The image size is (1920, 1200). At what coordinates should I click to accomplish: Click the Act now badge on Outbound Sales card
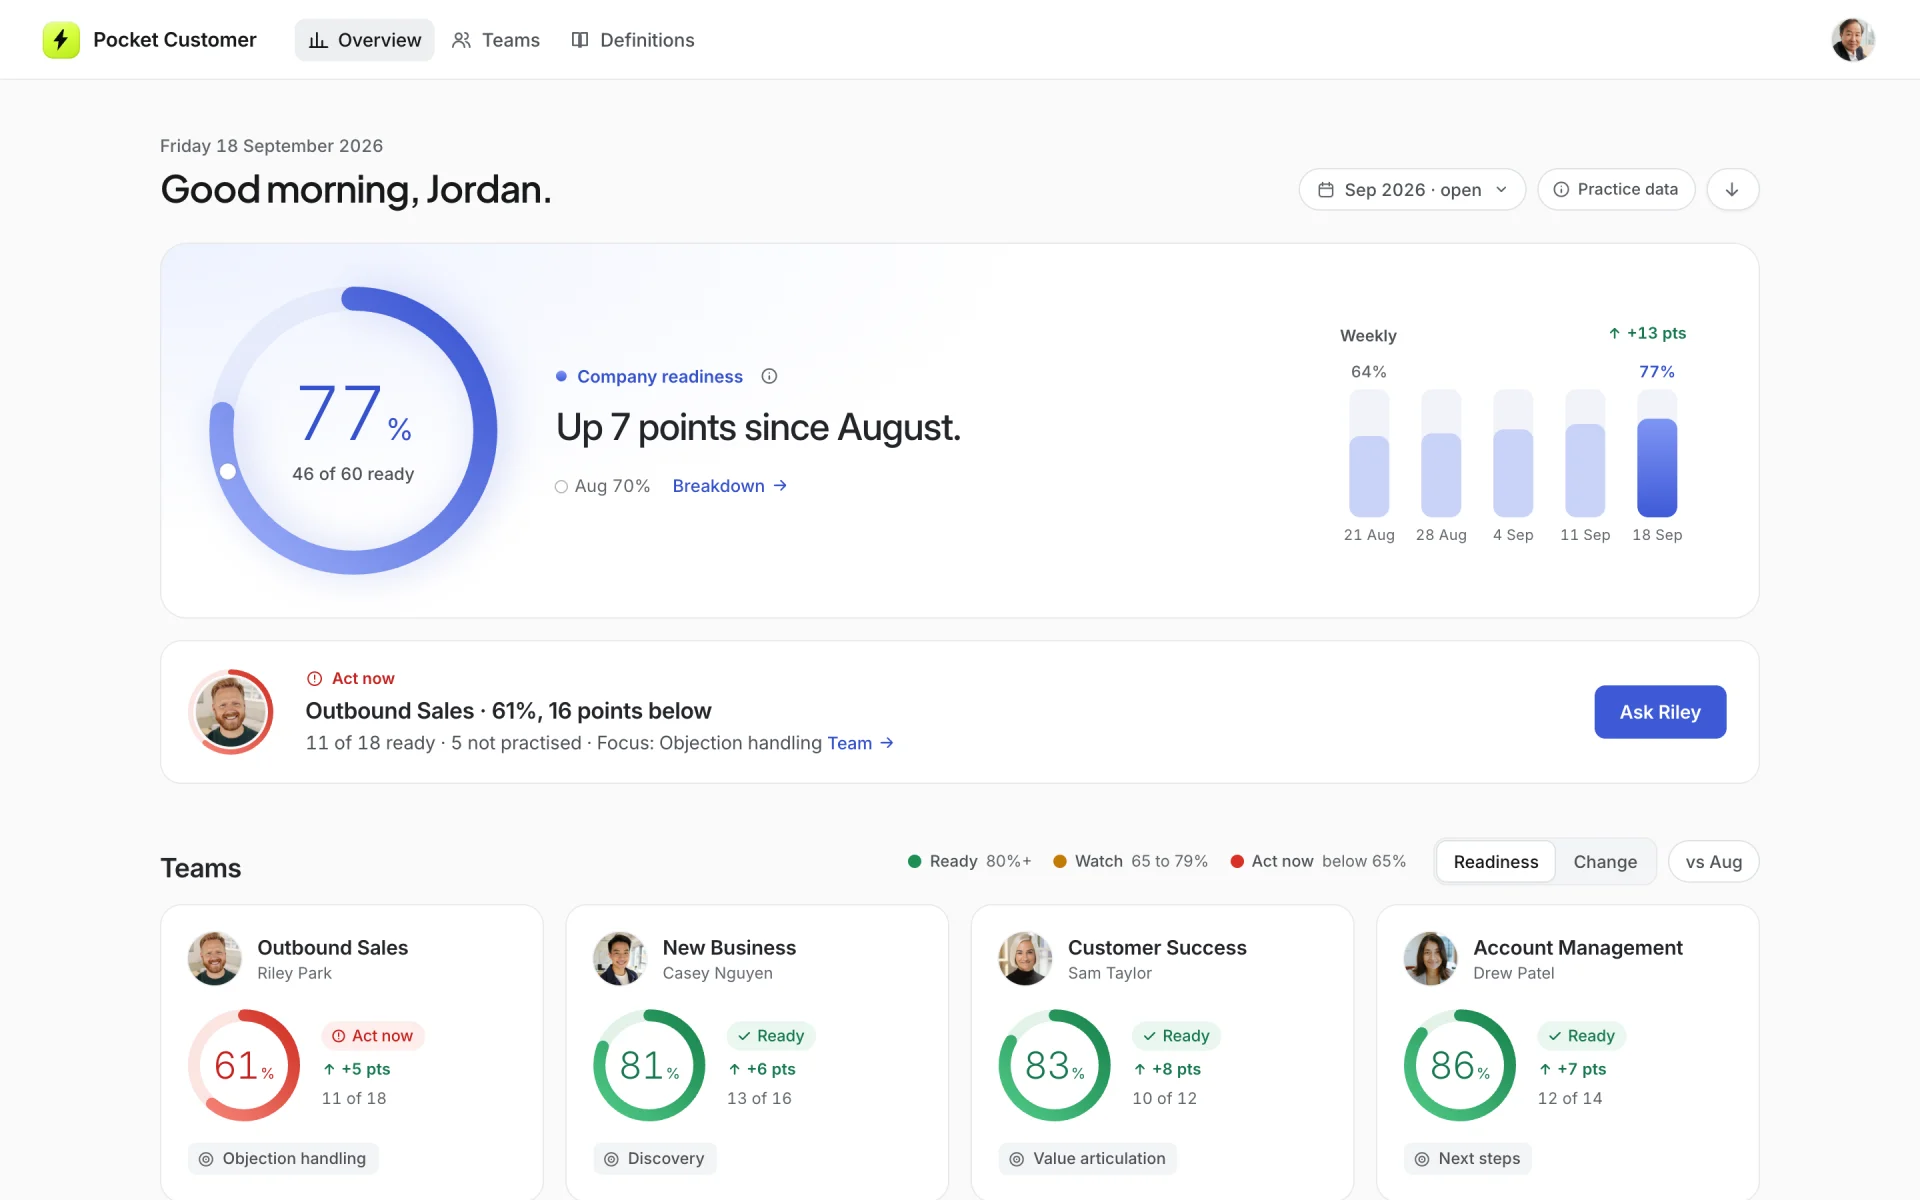tap(372, 1036)
